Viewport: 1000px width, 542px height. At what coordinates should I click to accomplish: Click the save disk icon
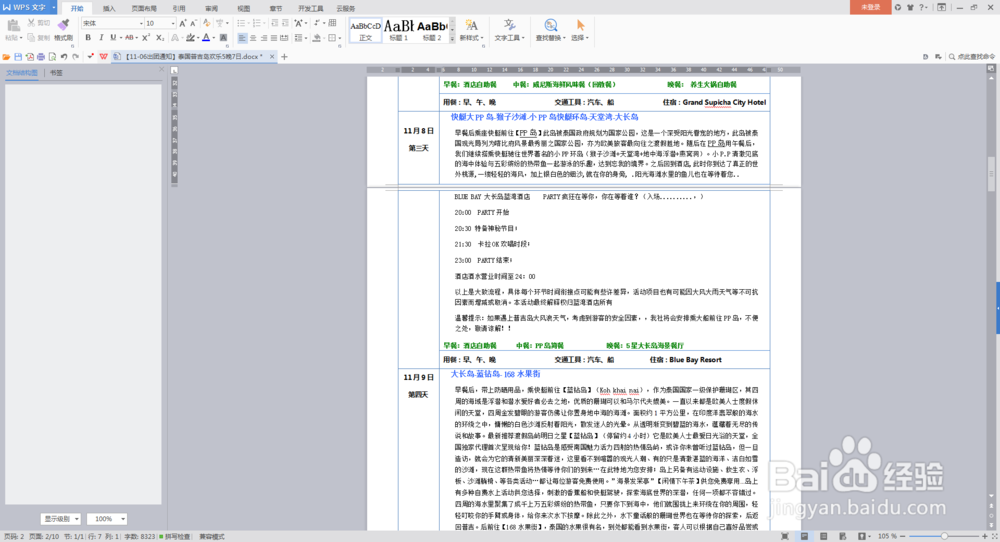pyautogui.click(x=18, y=57)
